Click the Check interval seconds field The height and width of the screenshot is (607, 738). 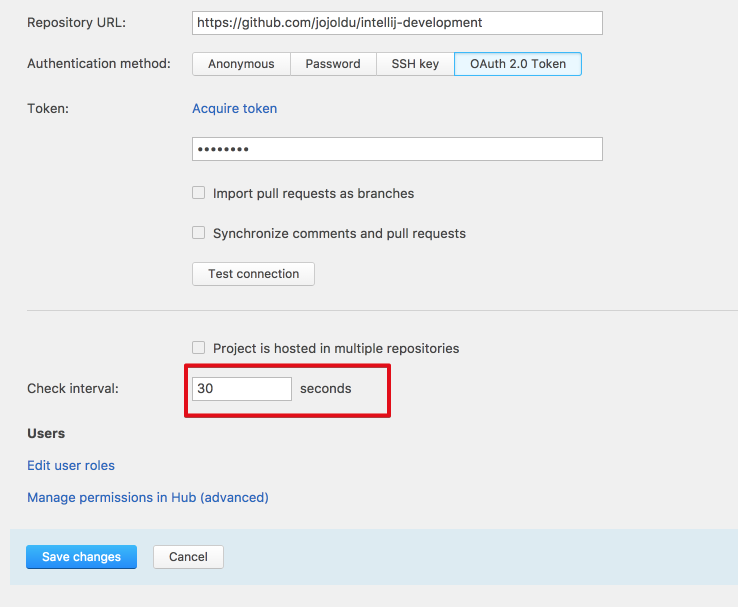click(242, 389)
